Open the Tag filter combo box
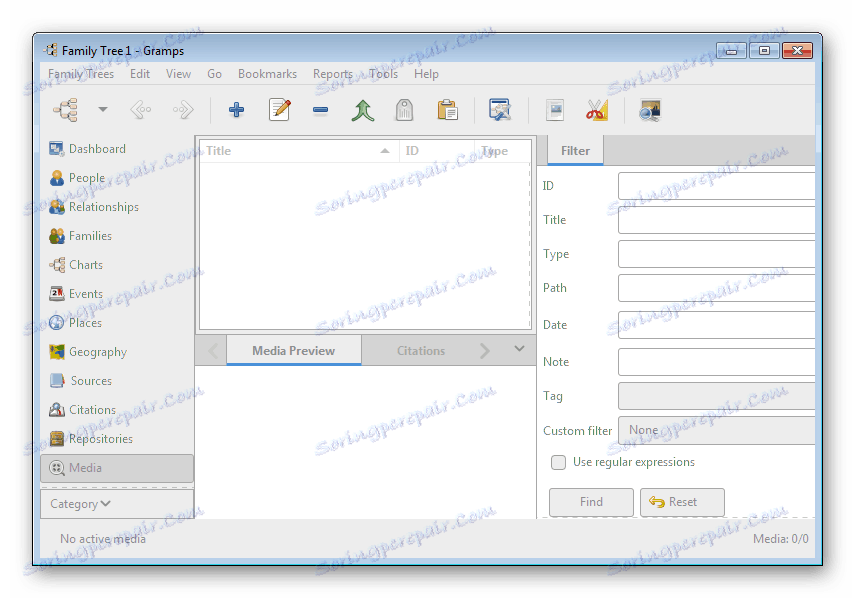 coord(716,396)
